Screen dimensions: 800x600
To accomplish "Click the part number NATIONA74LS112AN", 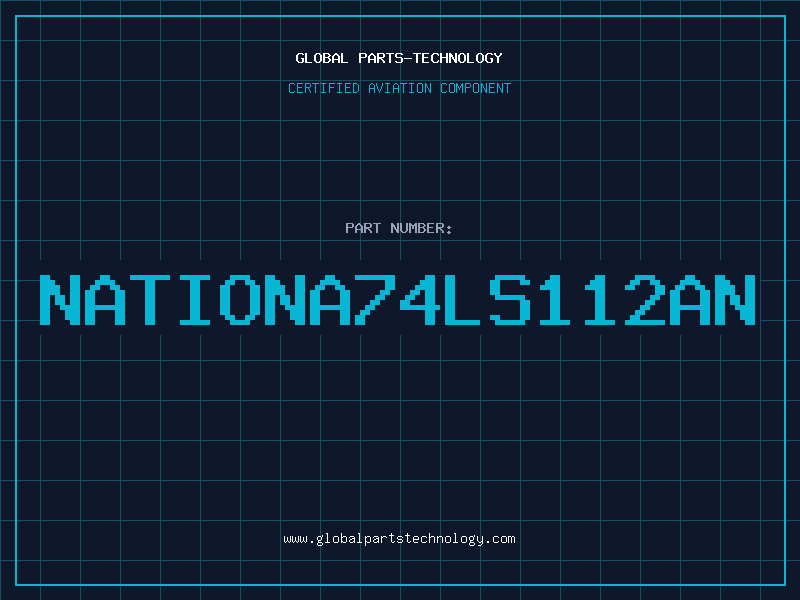I will pyautogui.click(x=398, y=300).
